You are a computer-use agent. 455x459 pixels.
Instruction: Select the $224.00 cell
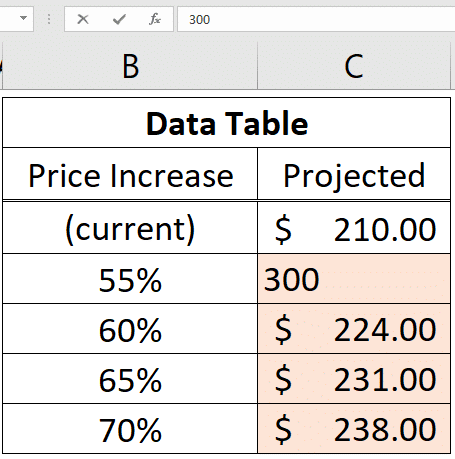[354, 329]
